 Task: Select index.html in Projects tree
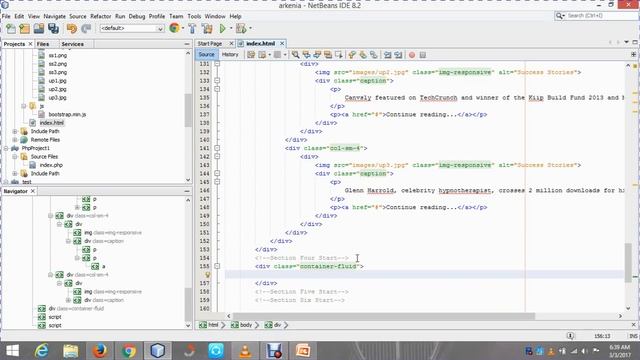(51, 123)
